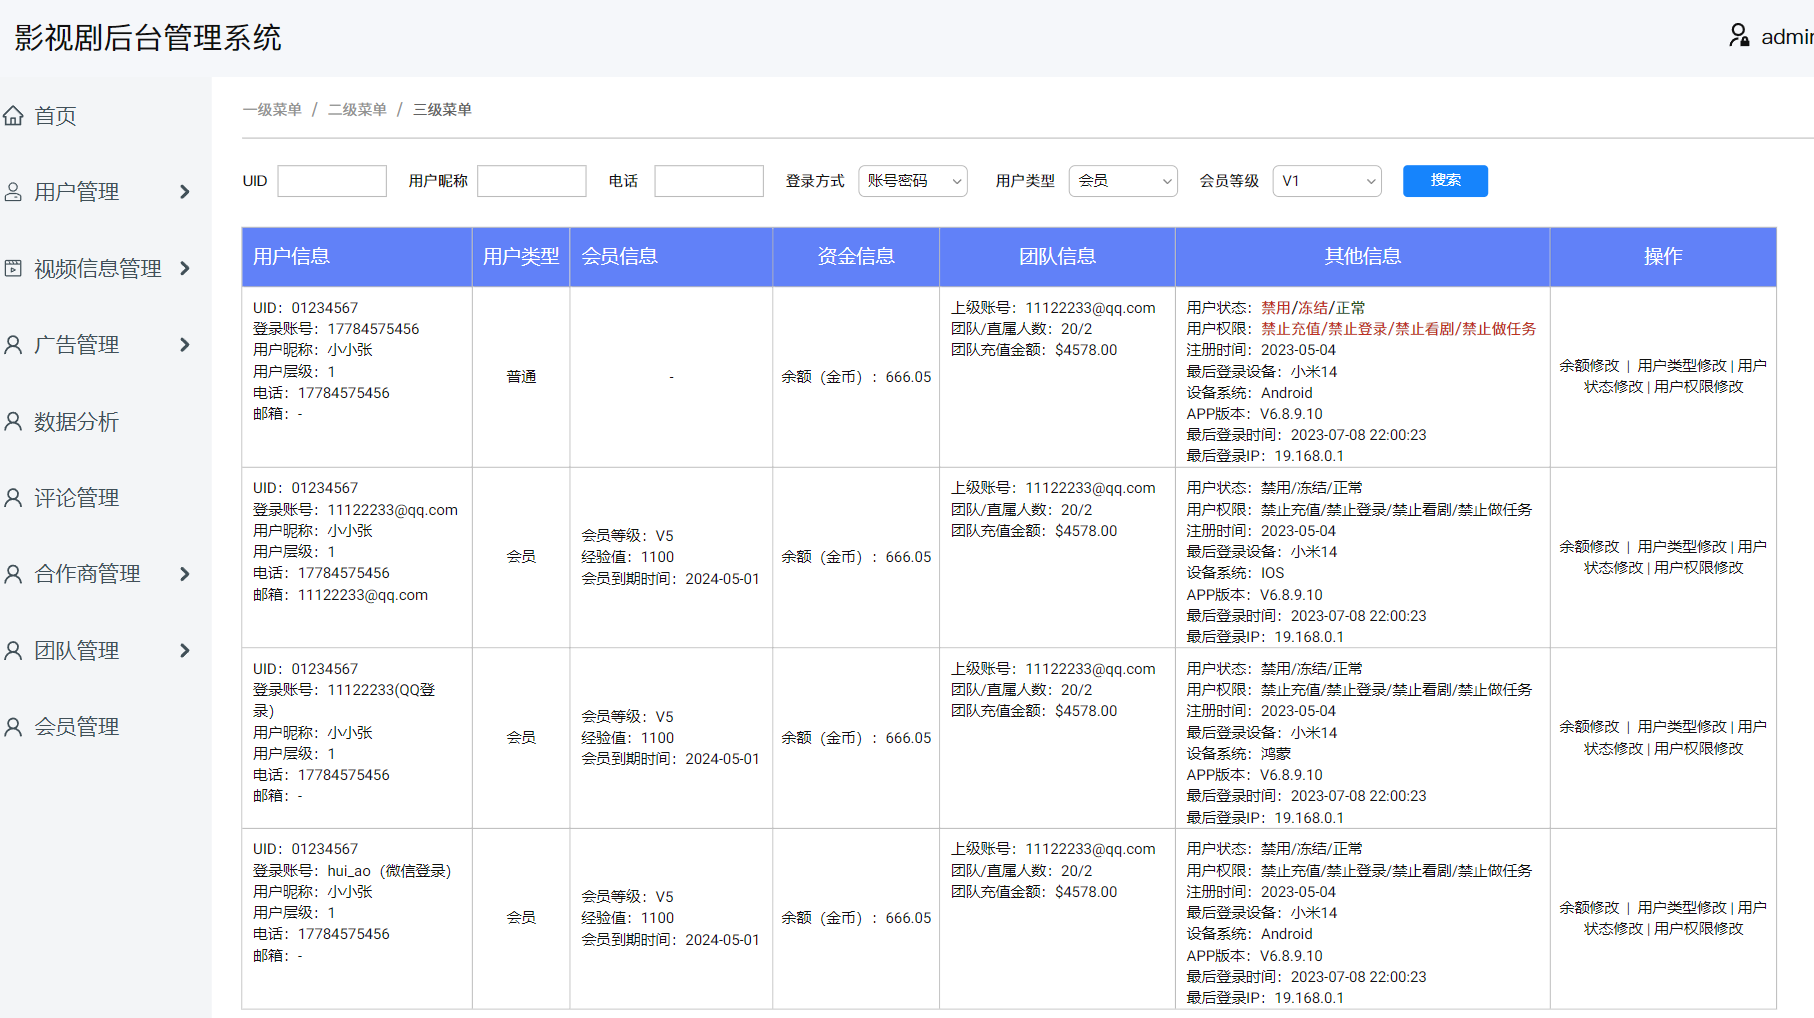1814x1018 pixels.
Task: Click the home icon beside 首页
Action: (13, 116)
